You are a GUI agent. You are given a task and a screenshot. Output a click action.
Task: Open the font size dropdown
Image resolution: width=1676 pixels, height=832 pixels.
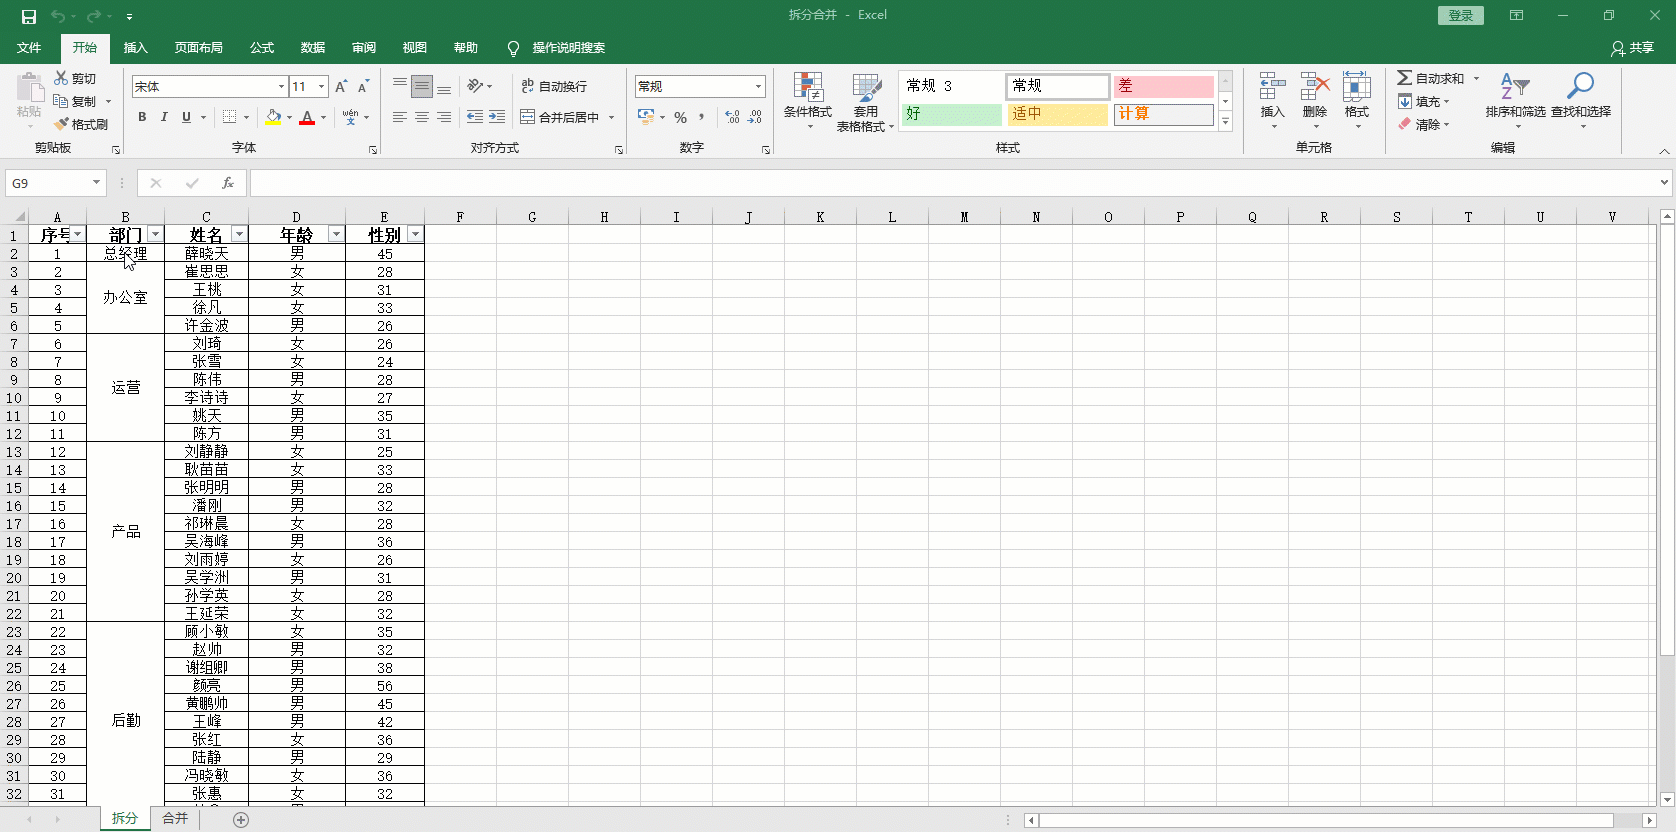tap(321, 87)
